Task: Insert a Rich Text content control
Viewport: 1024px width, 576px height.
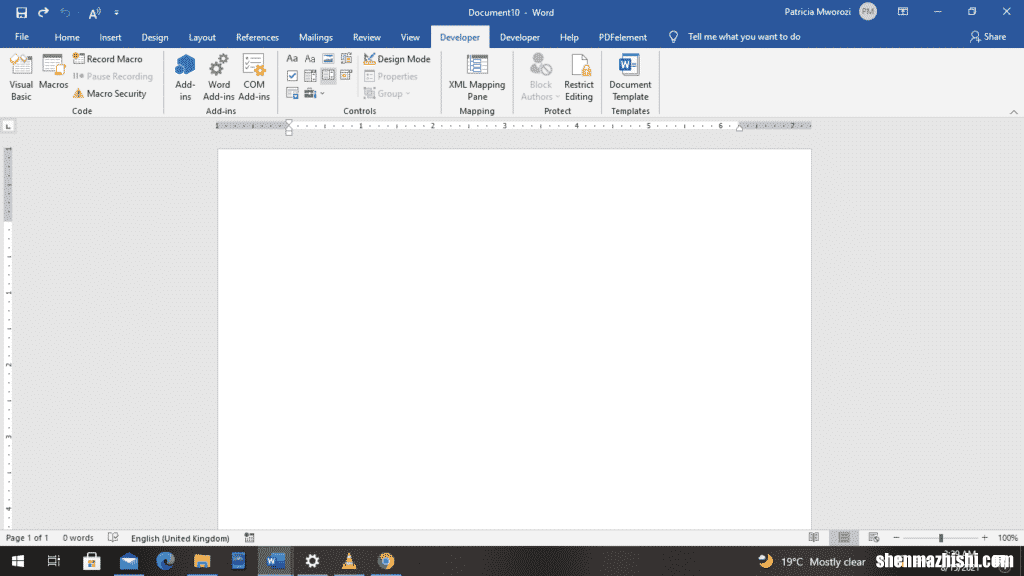Action: pyautogui.click(x=292, y=59)
